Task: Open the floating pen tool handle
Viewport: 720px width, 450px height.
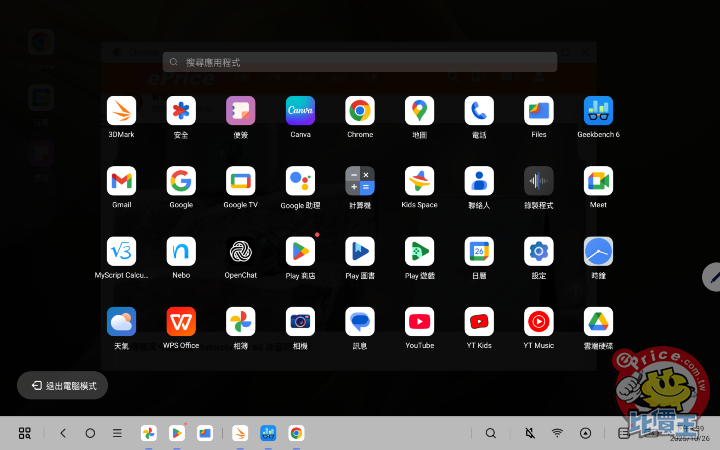Action: tap(712, 277)
